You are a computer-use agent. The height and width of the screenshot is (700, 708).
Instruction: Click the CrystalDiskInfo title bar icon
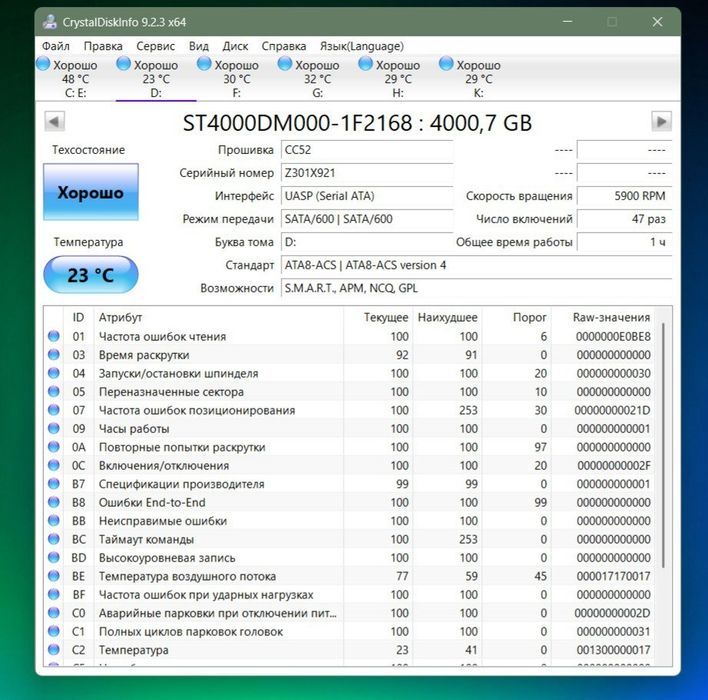point(50,22)
